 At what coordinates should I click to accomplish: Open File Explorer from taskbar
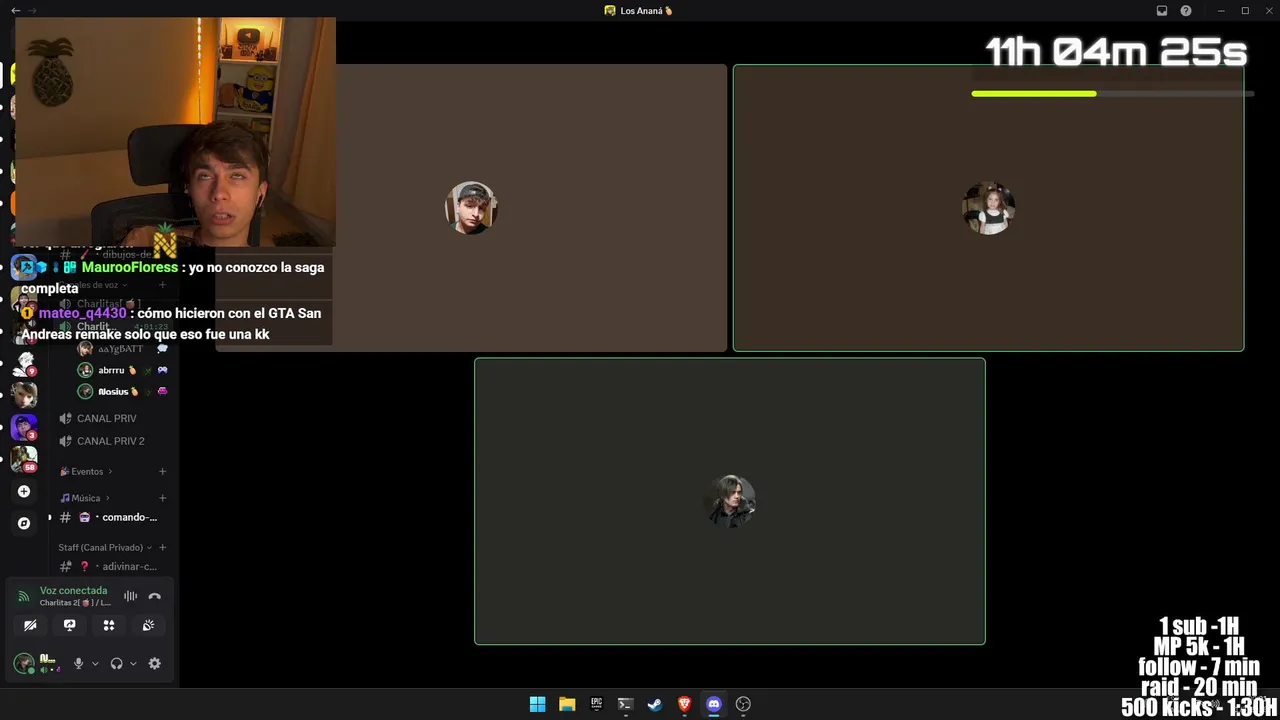pyautogui.click(x=567, y=704)
